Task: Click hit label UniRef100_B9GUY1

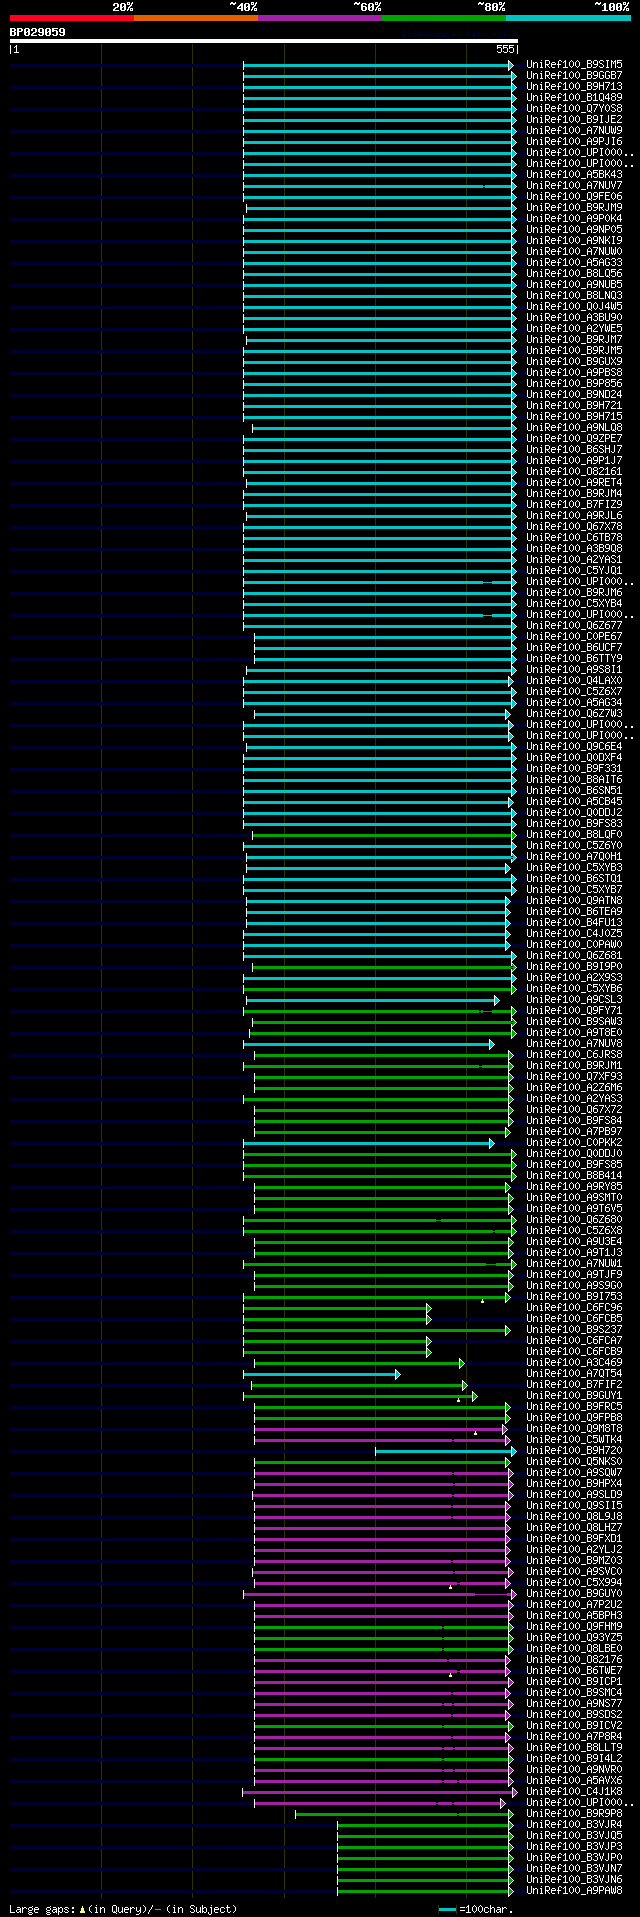Action: [x=574, y=1396]
